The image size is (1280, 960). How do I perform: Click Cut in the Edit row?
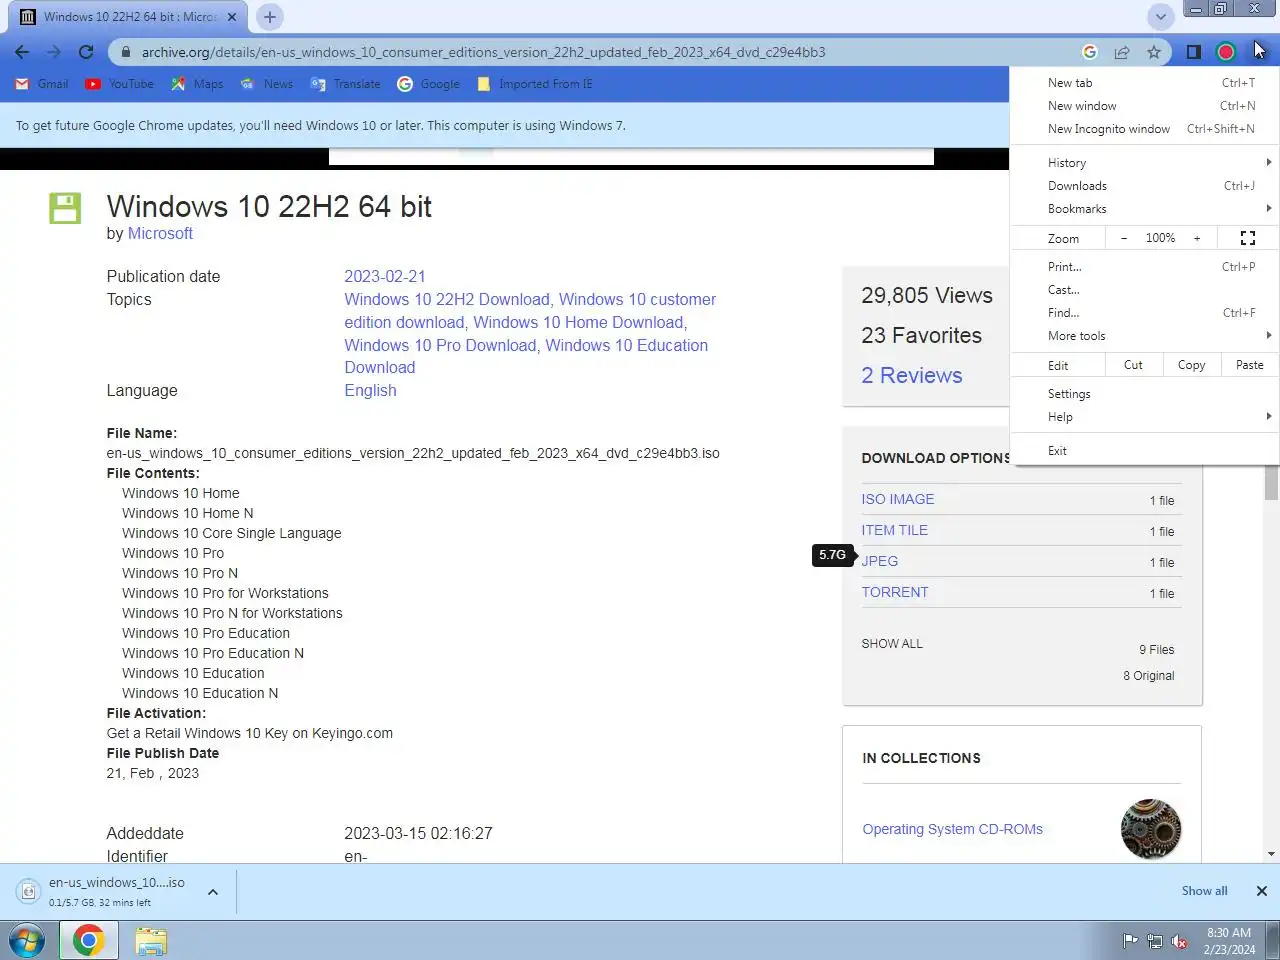(x=1133, y=365)
